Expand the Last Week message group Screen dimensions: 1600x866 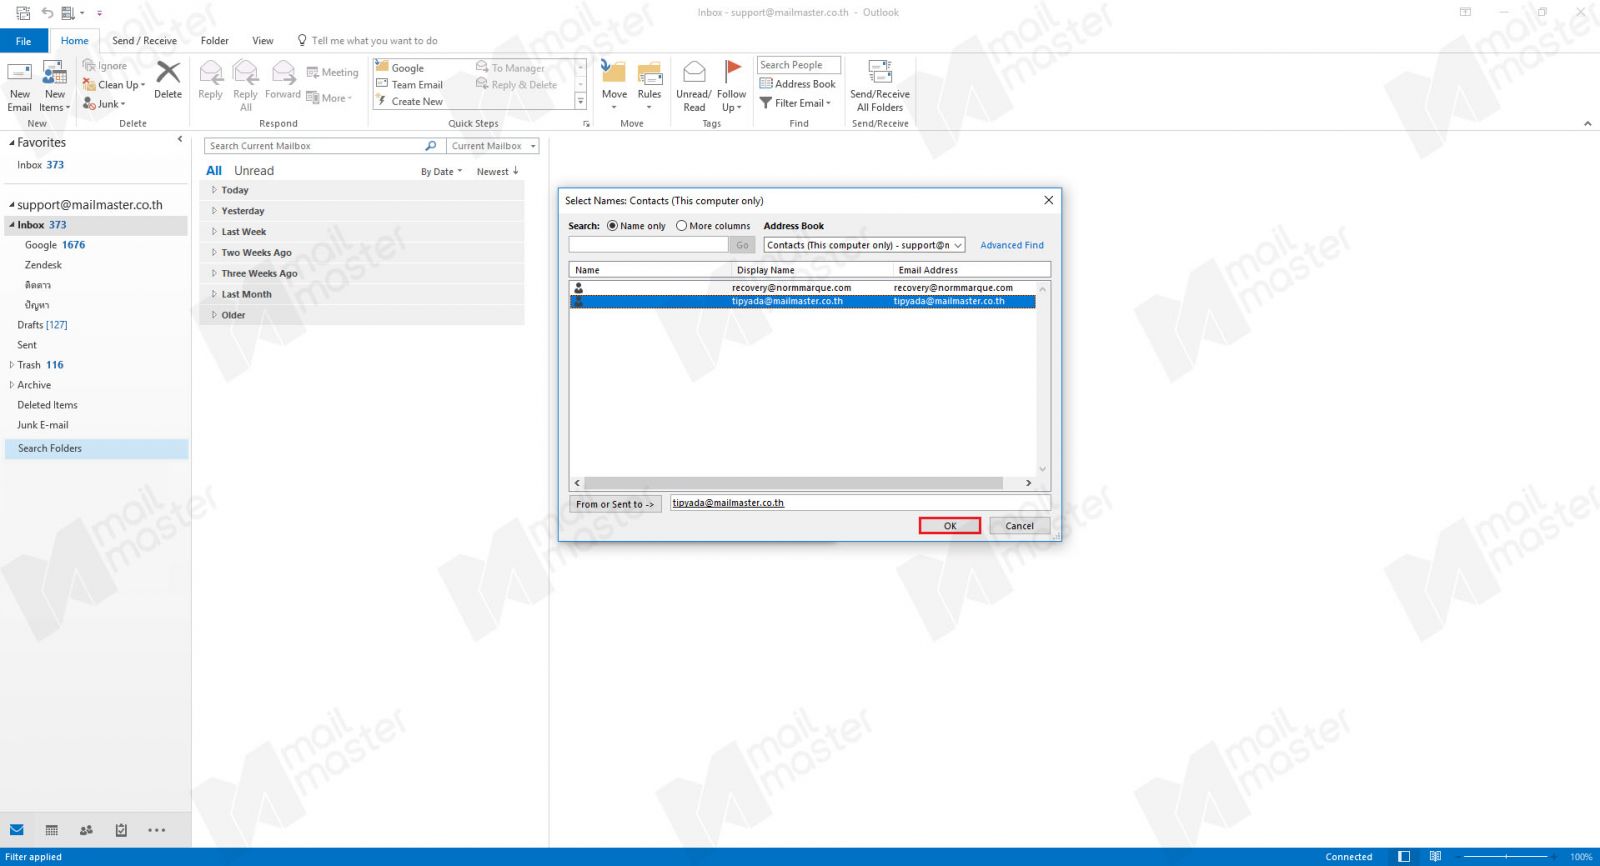pos(214,232)
